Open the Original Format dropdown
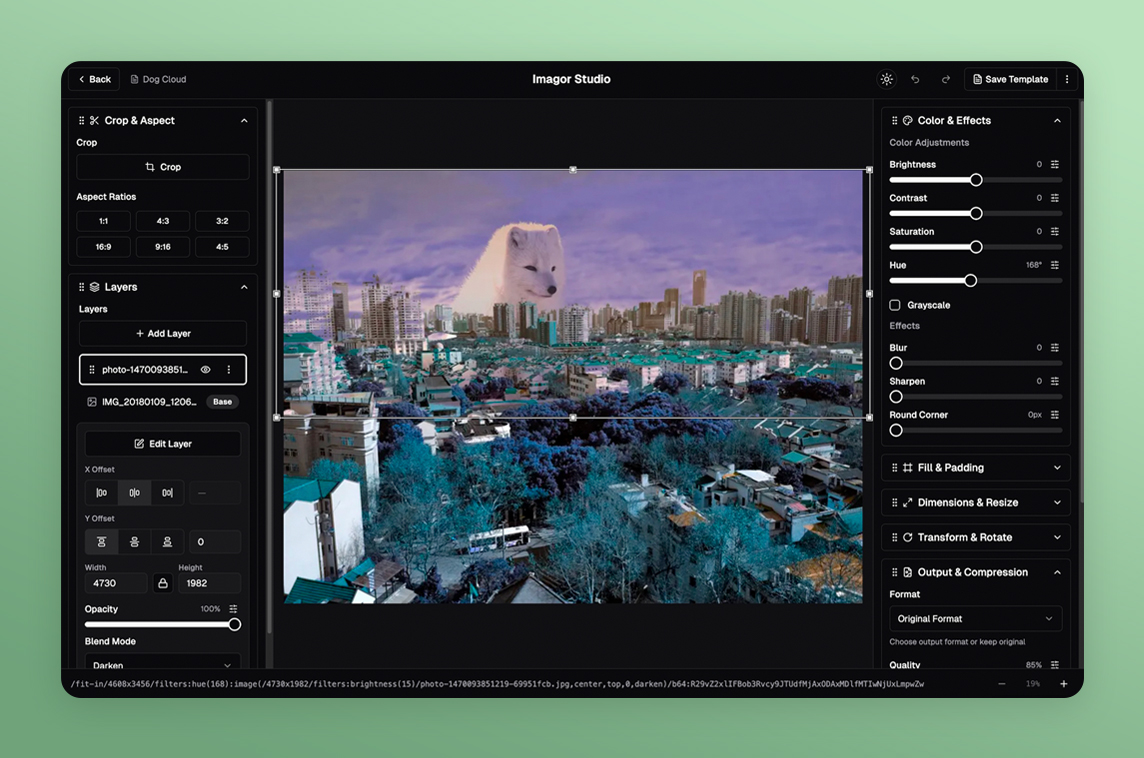1144x758 pixels. (x=975, y=619)
